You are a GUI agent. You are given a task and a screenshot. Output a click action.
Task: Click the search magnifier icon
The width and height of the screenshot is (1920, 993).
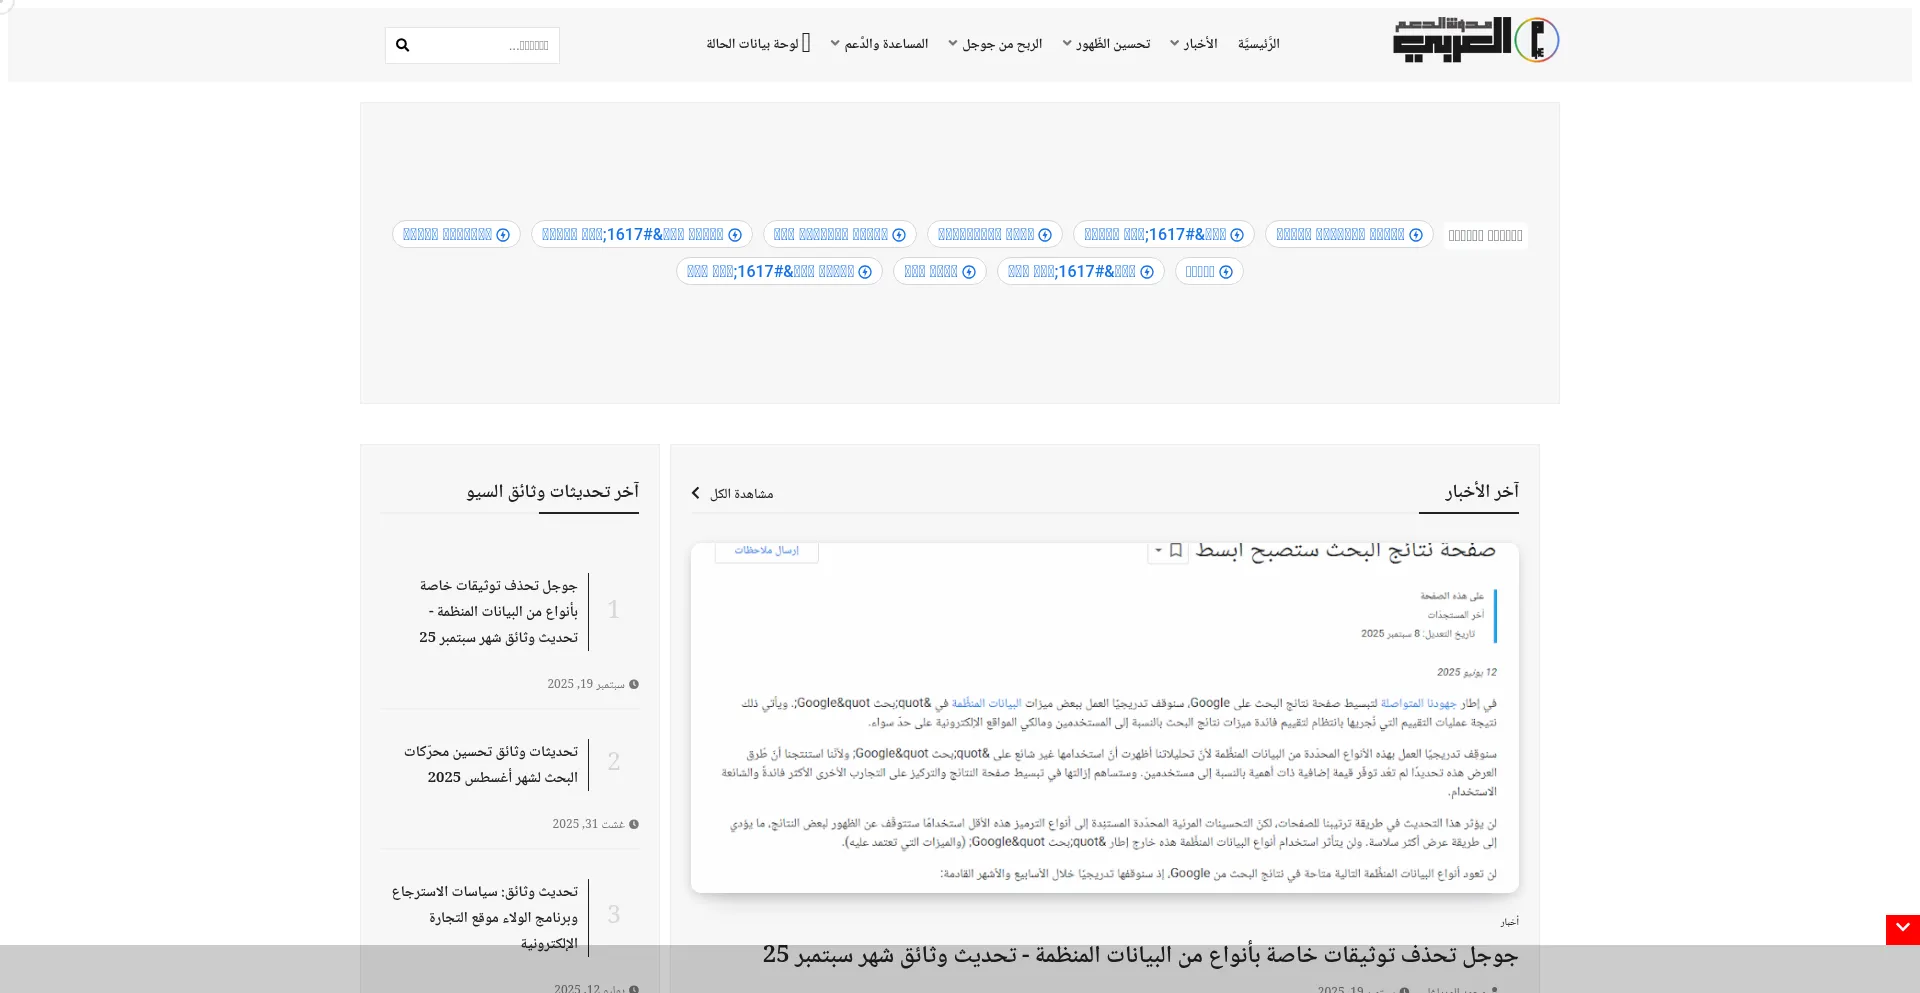pyautogui.click(x=402, y=45)
